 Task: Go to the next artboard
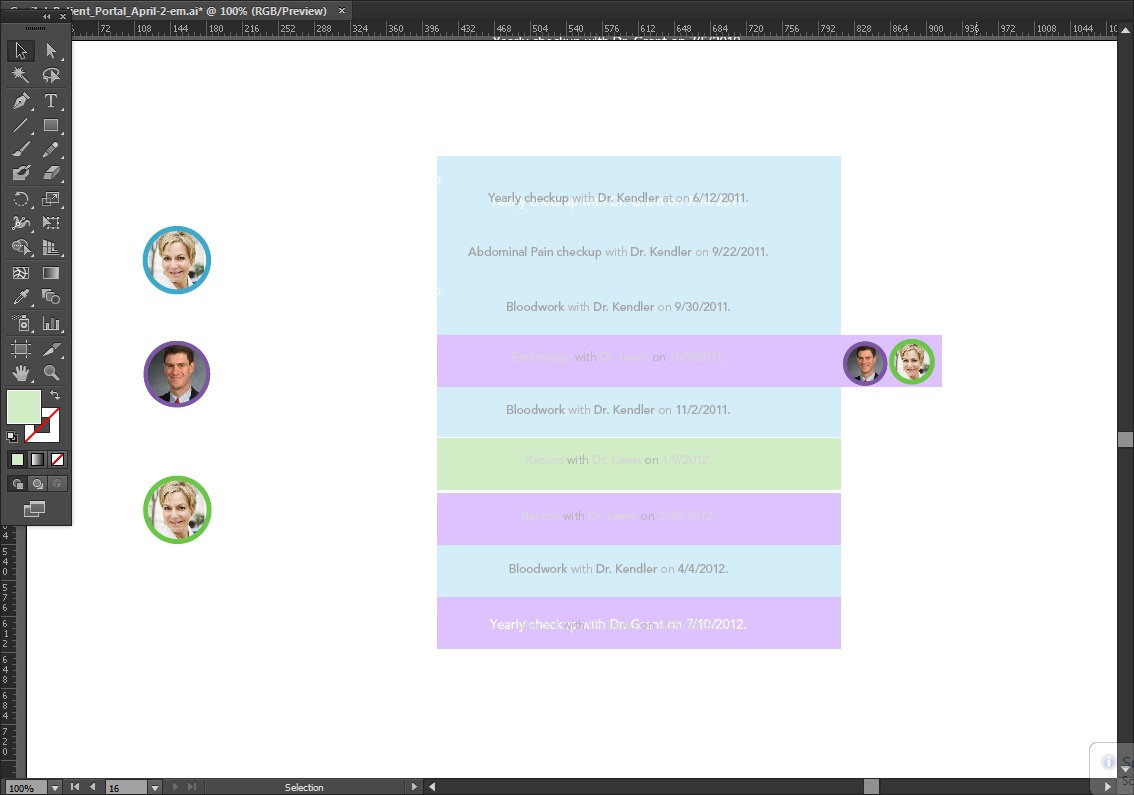tap(174, 787)
